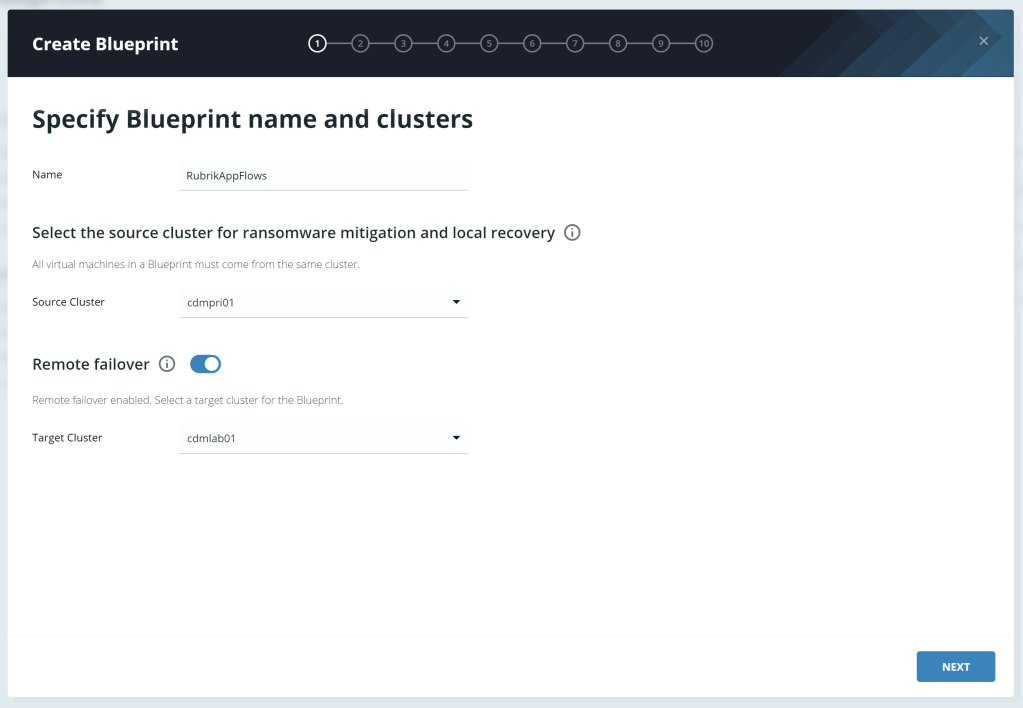Jump to step 2 in the wizard
Image resolution: width=1023 pixels, height=708 pixels.
click(x=360, y=44)
